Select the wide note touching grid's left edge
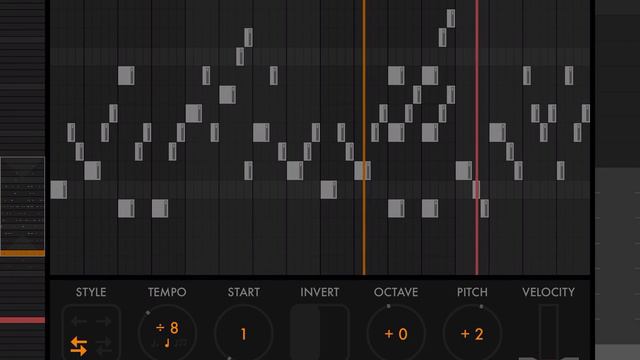 pyautogui.click(x=59, y=190)
